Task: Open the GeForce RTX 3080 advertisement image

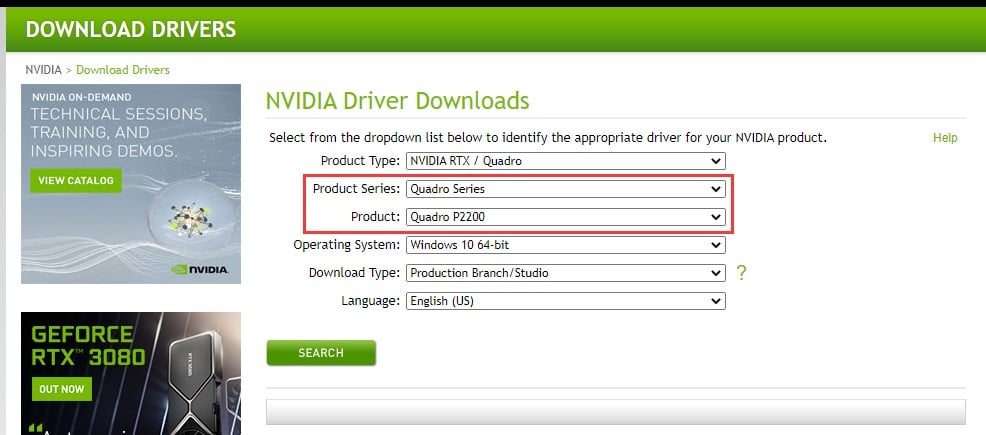Action: point(131,373)
